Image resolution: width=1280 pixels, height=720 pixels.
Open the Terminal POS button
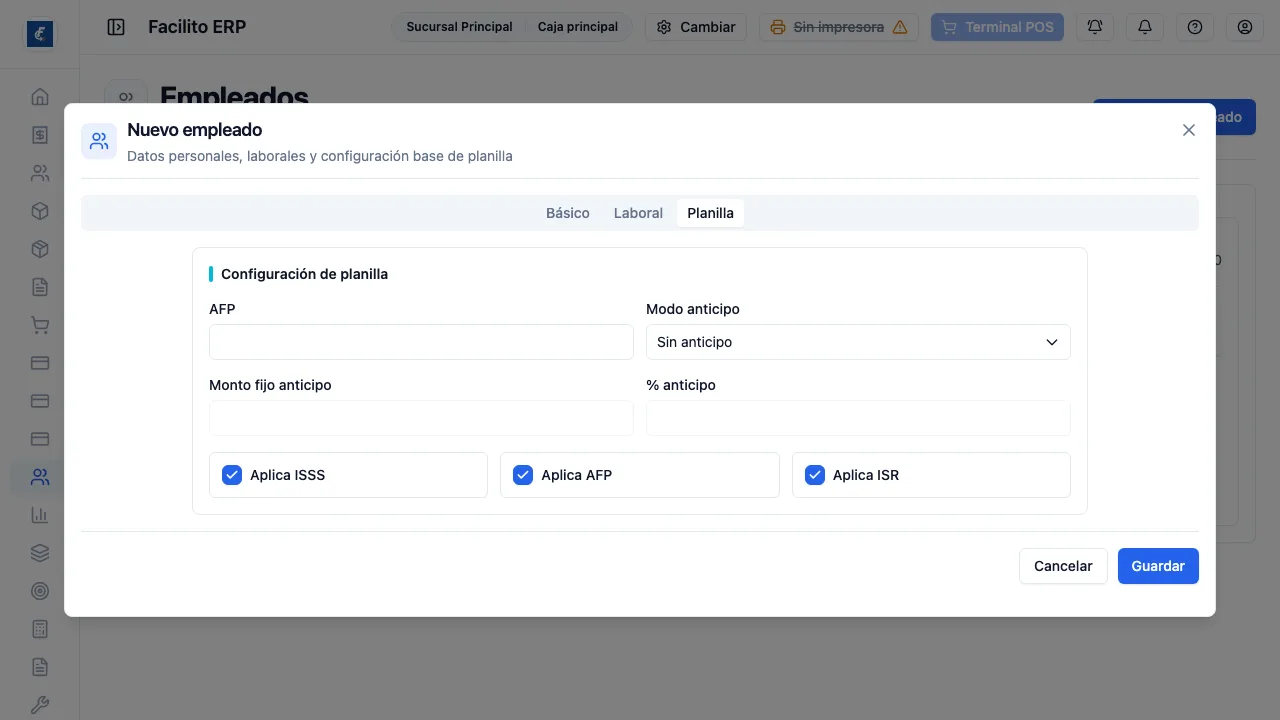pos(998,27)
